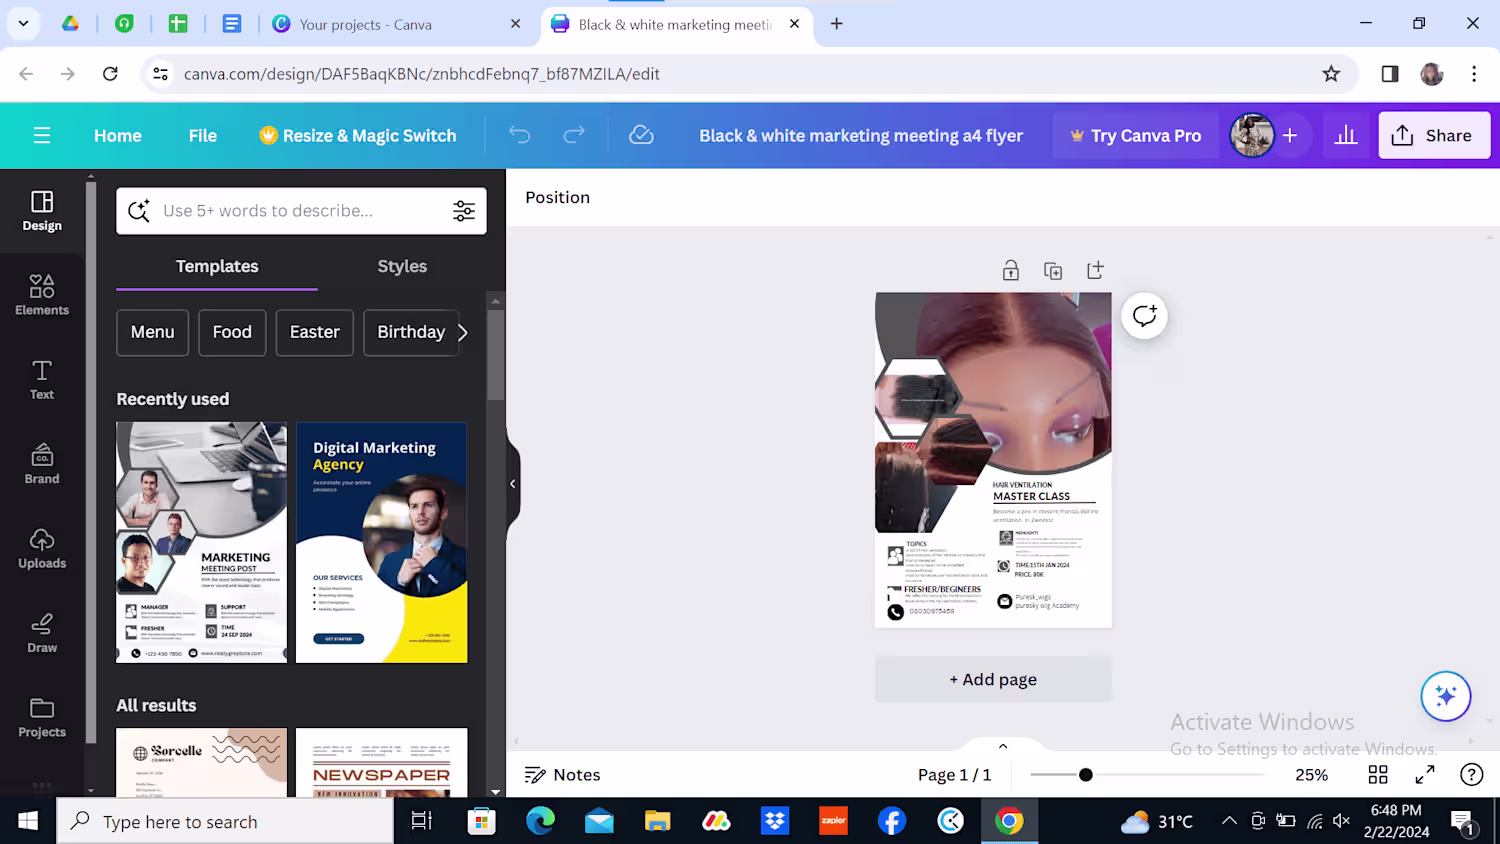Open the Uploads panel
The image size is (1500, 844).
42,549
